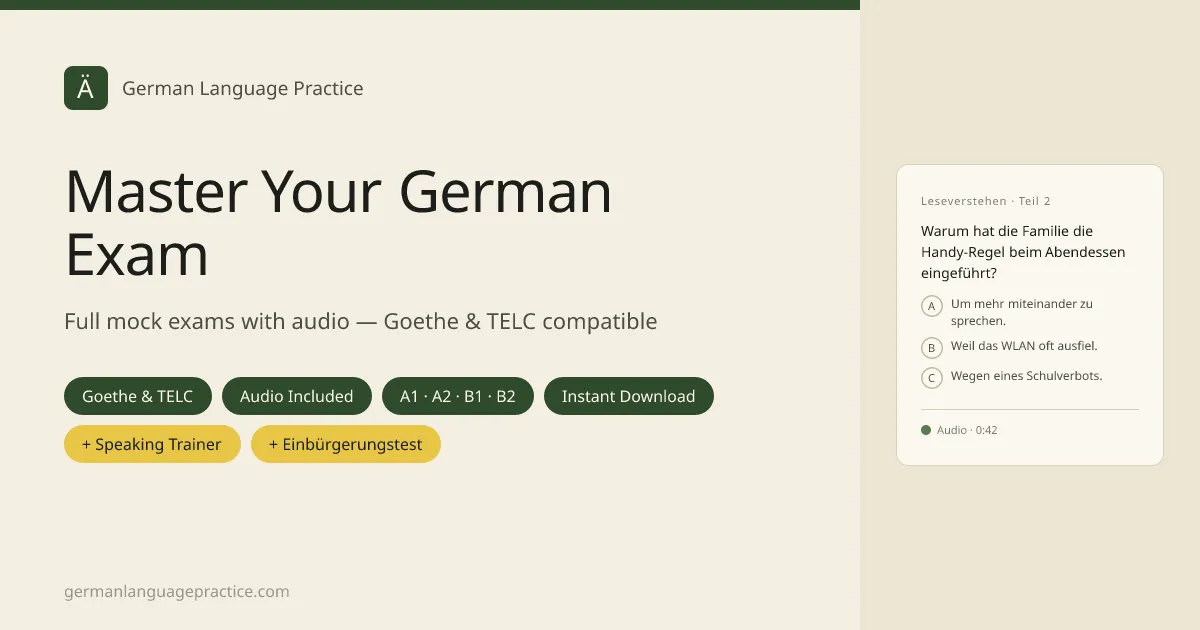Select answer option A radio circle
Screen dimensions: 1200x630
[932, 306]
